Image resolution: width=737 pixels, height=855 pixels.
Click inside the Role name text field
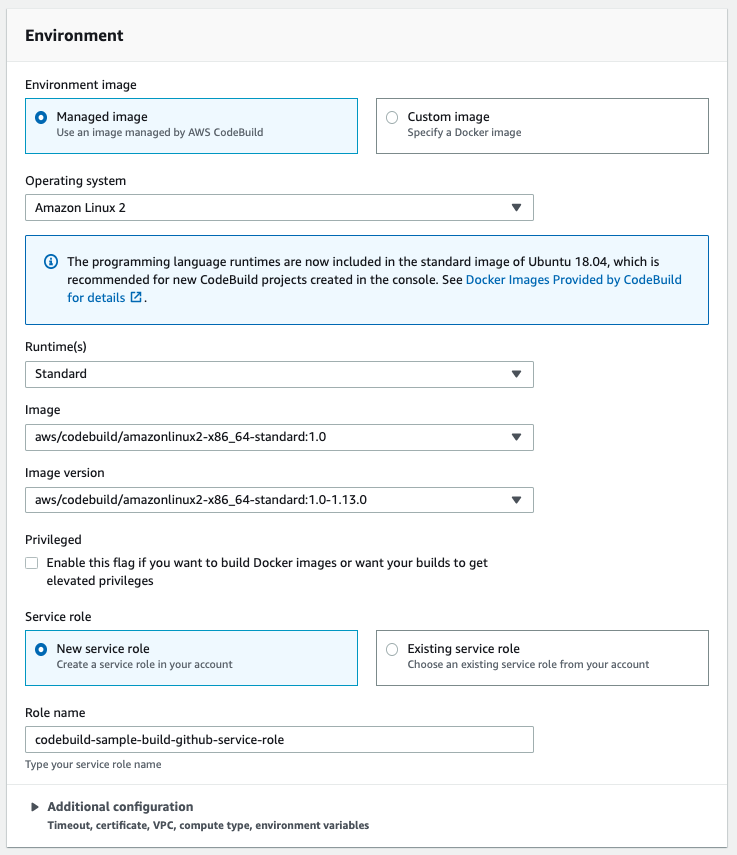pos(278,740)
